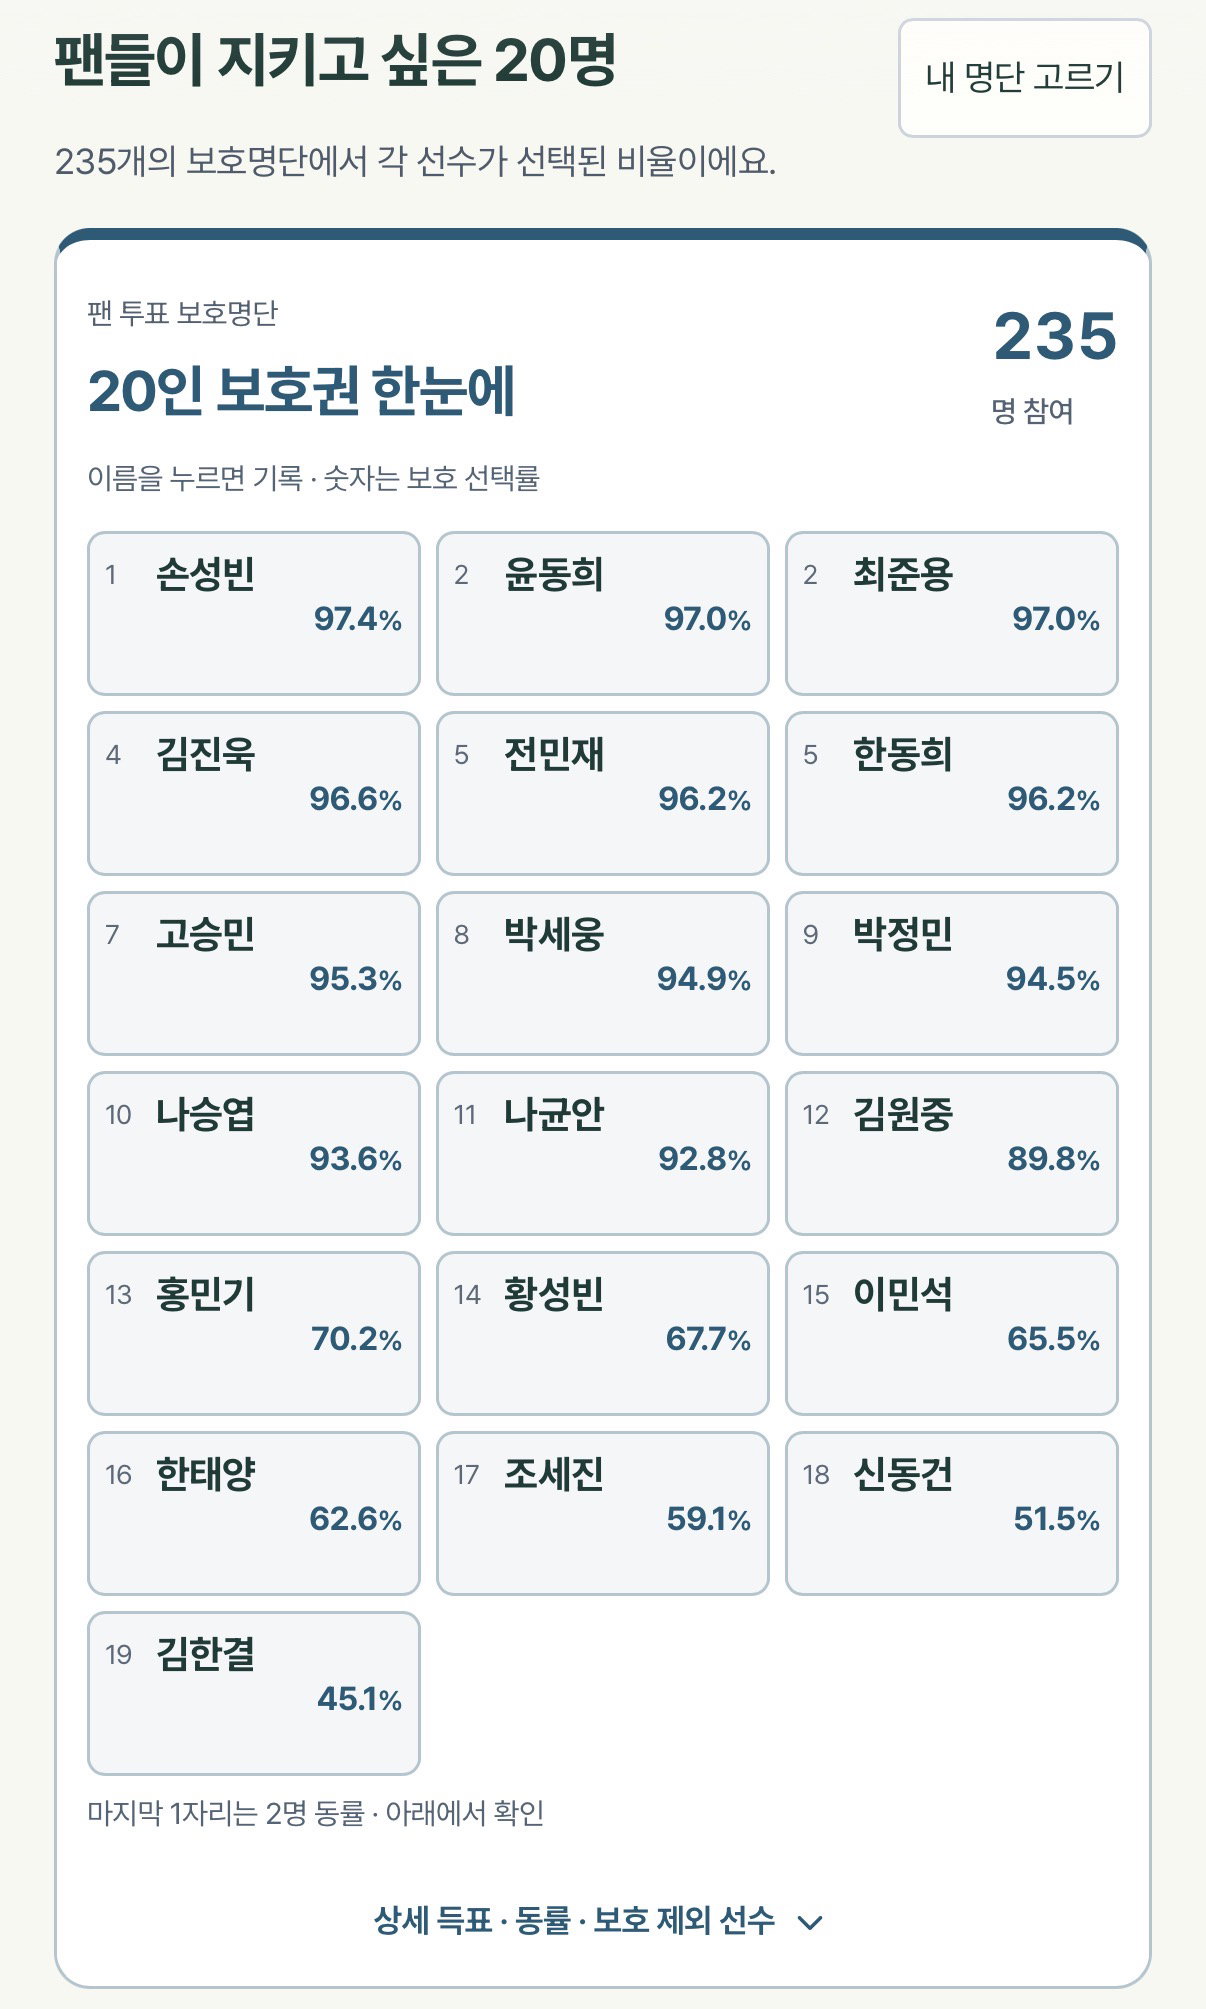Open 김원중 record card
Viewport: 1206px width, 2009px height.
(952, 1153)
